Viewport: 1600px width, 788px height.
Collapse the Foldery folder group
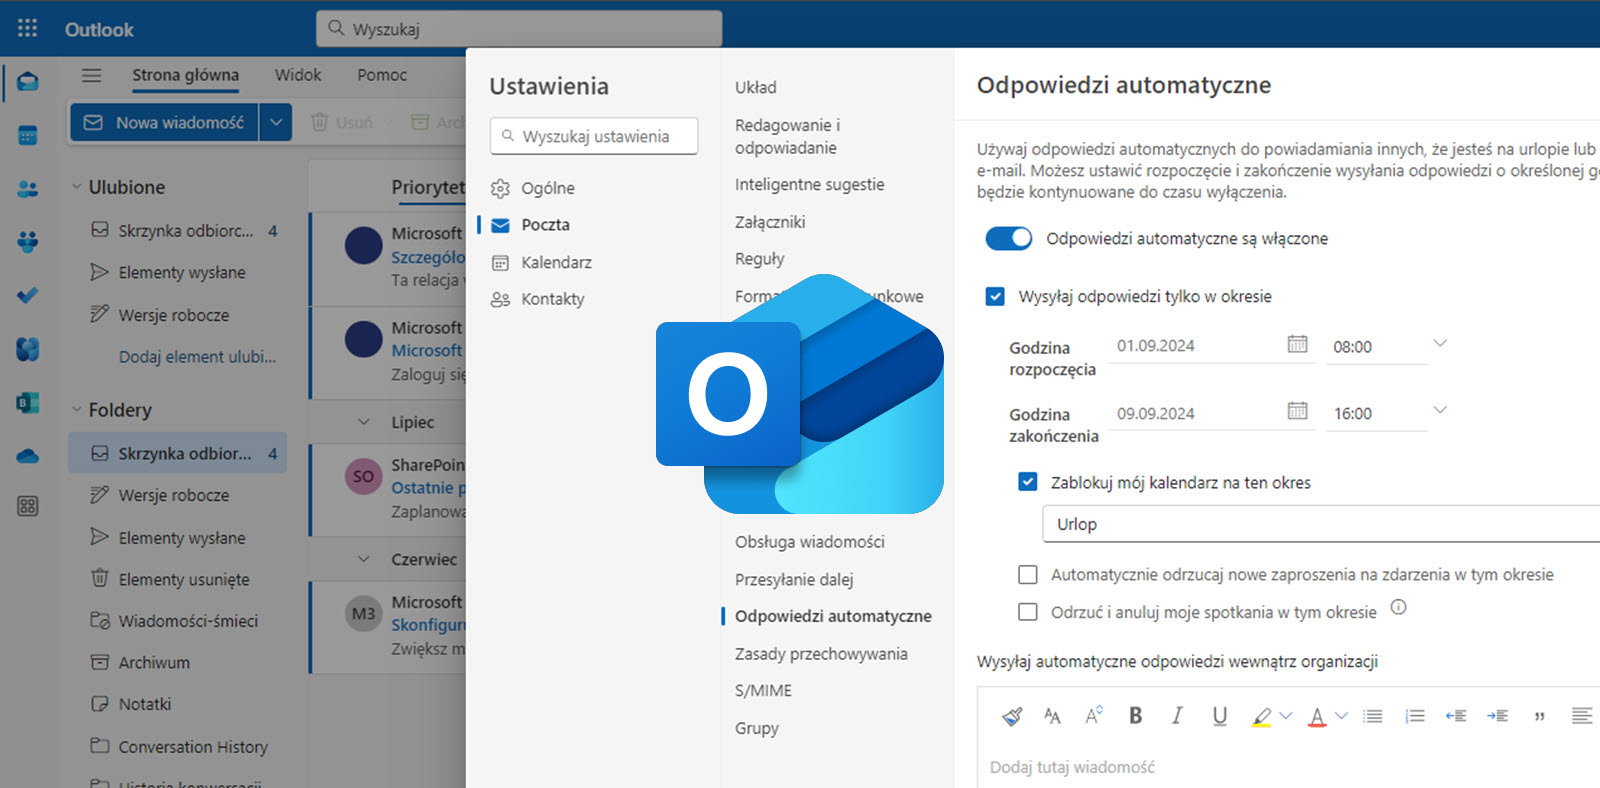[x=76, y=410]
